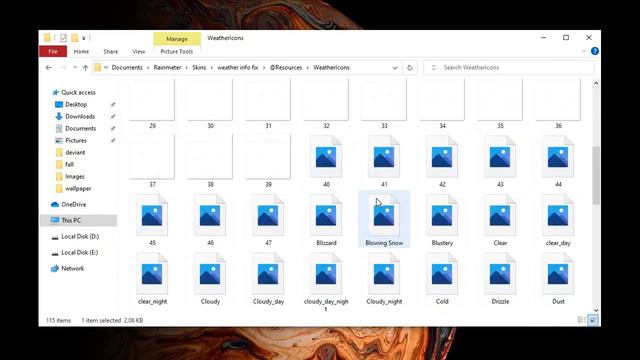Click the Back navigation arrow
This screenshot has height=360, width=640.
pos(49,68)
